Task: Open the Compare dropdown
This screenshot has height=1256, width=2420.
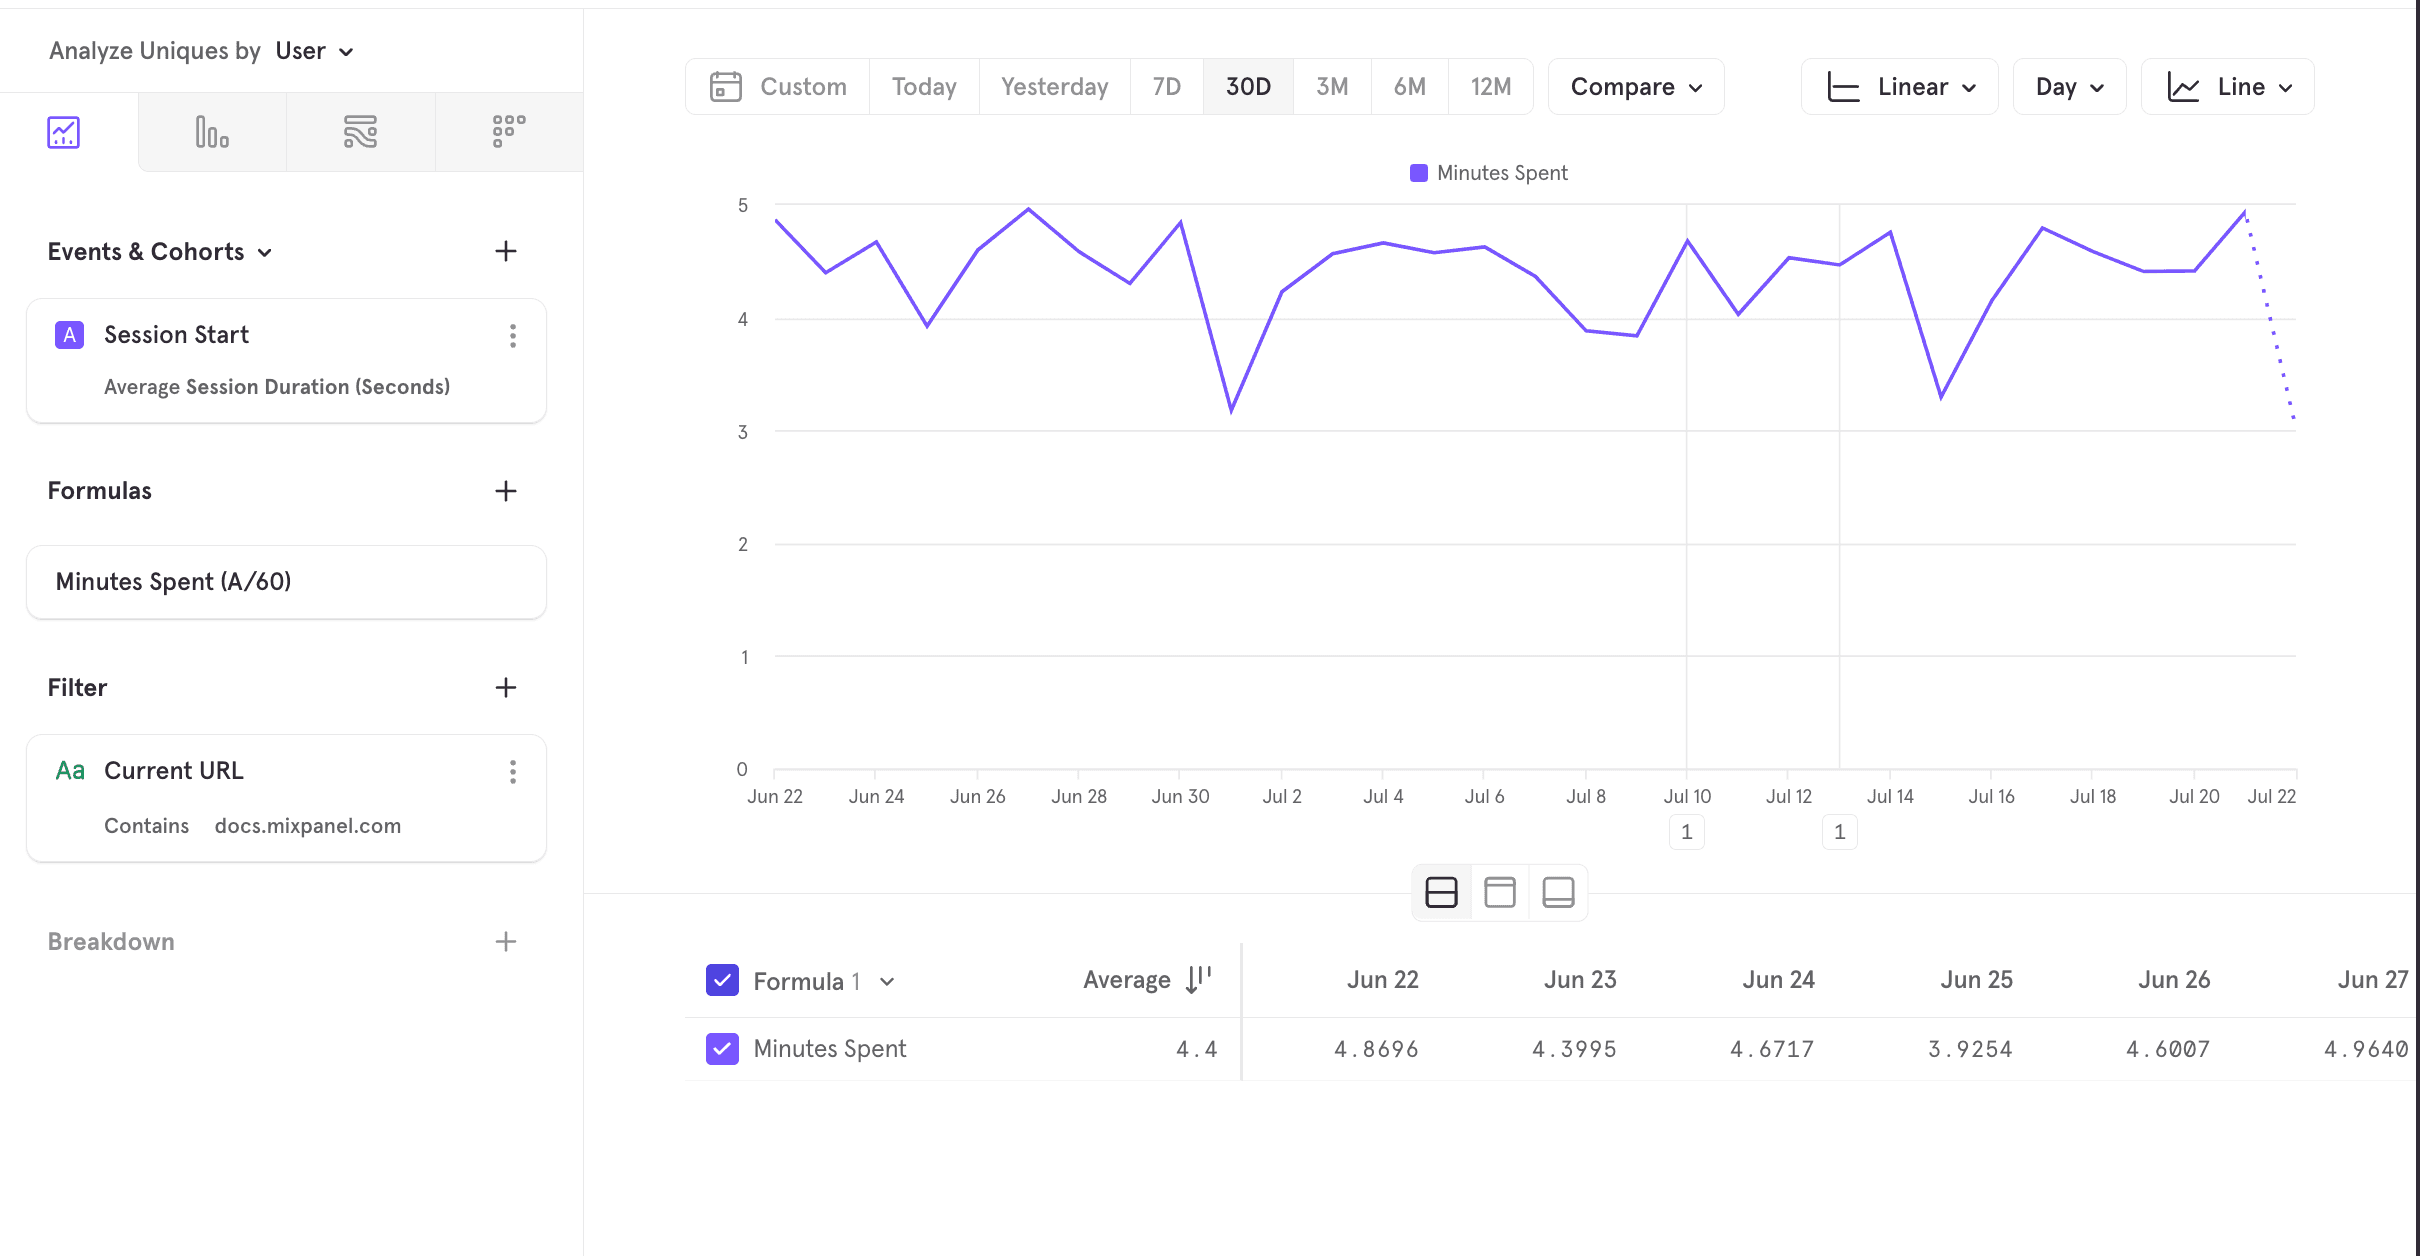Action: (x=1634, y=86)
